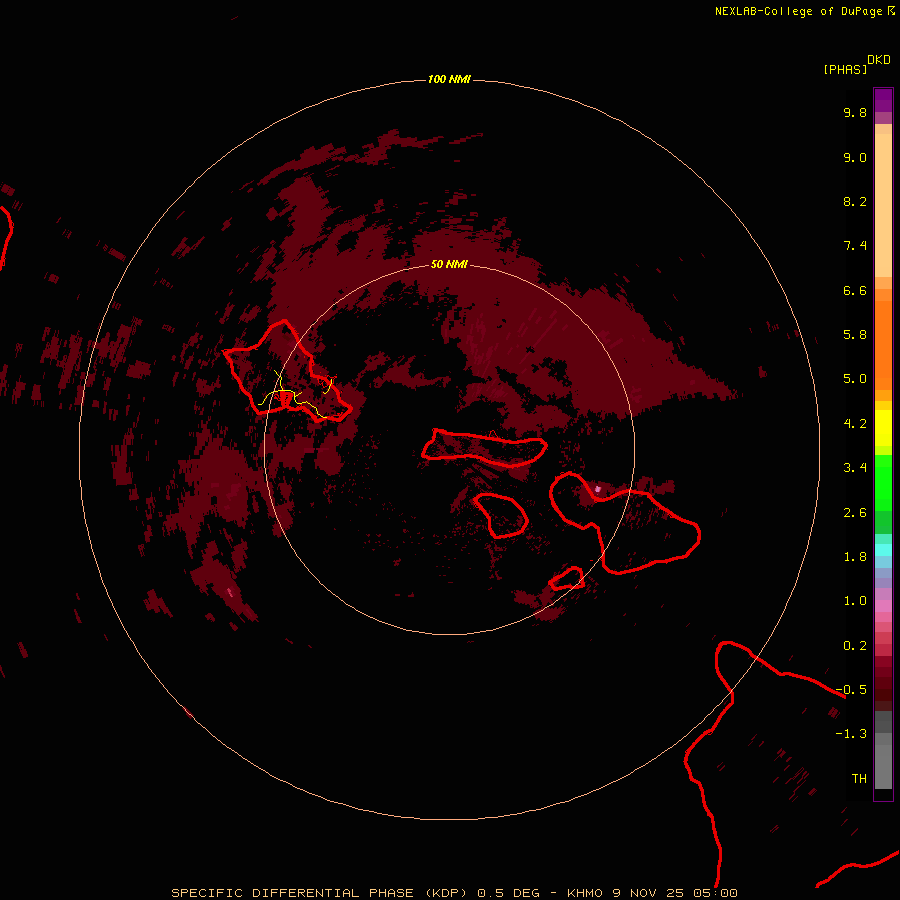Click the 5.8 value on color scale
Viewport: 900px width, 900px height.
point(855,335)
